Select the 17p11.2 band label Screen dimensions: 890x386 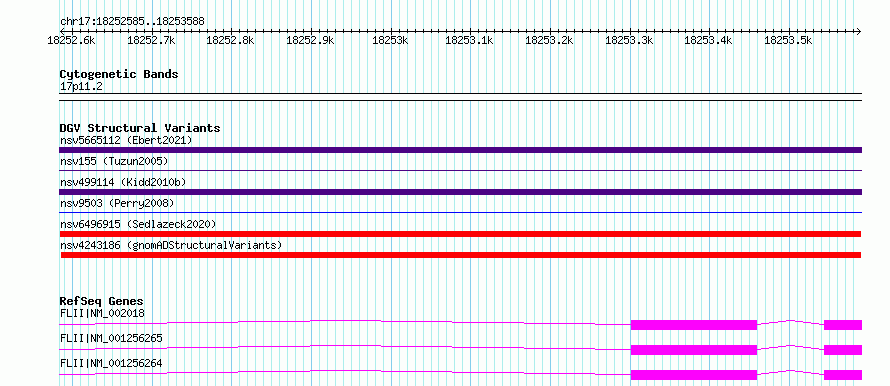(81, 87)
